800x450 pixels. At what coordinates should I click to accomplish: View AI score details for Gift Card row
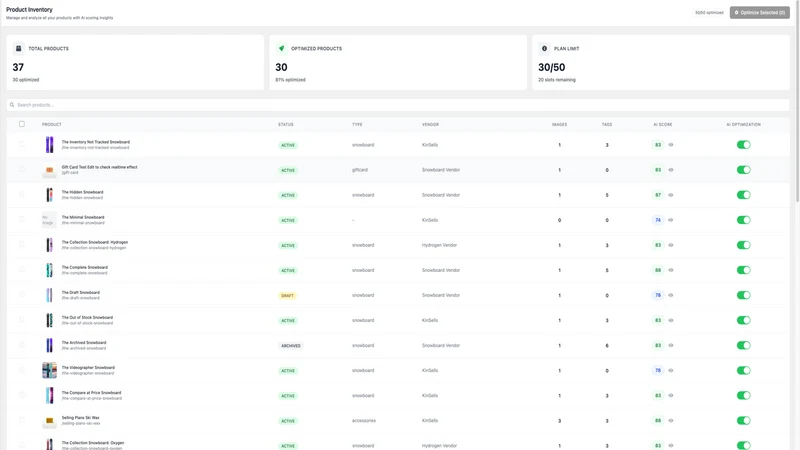point(670,170)
